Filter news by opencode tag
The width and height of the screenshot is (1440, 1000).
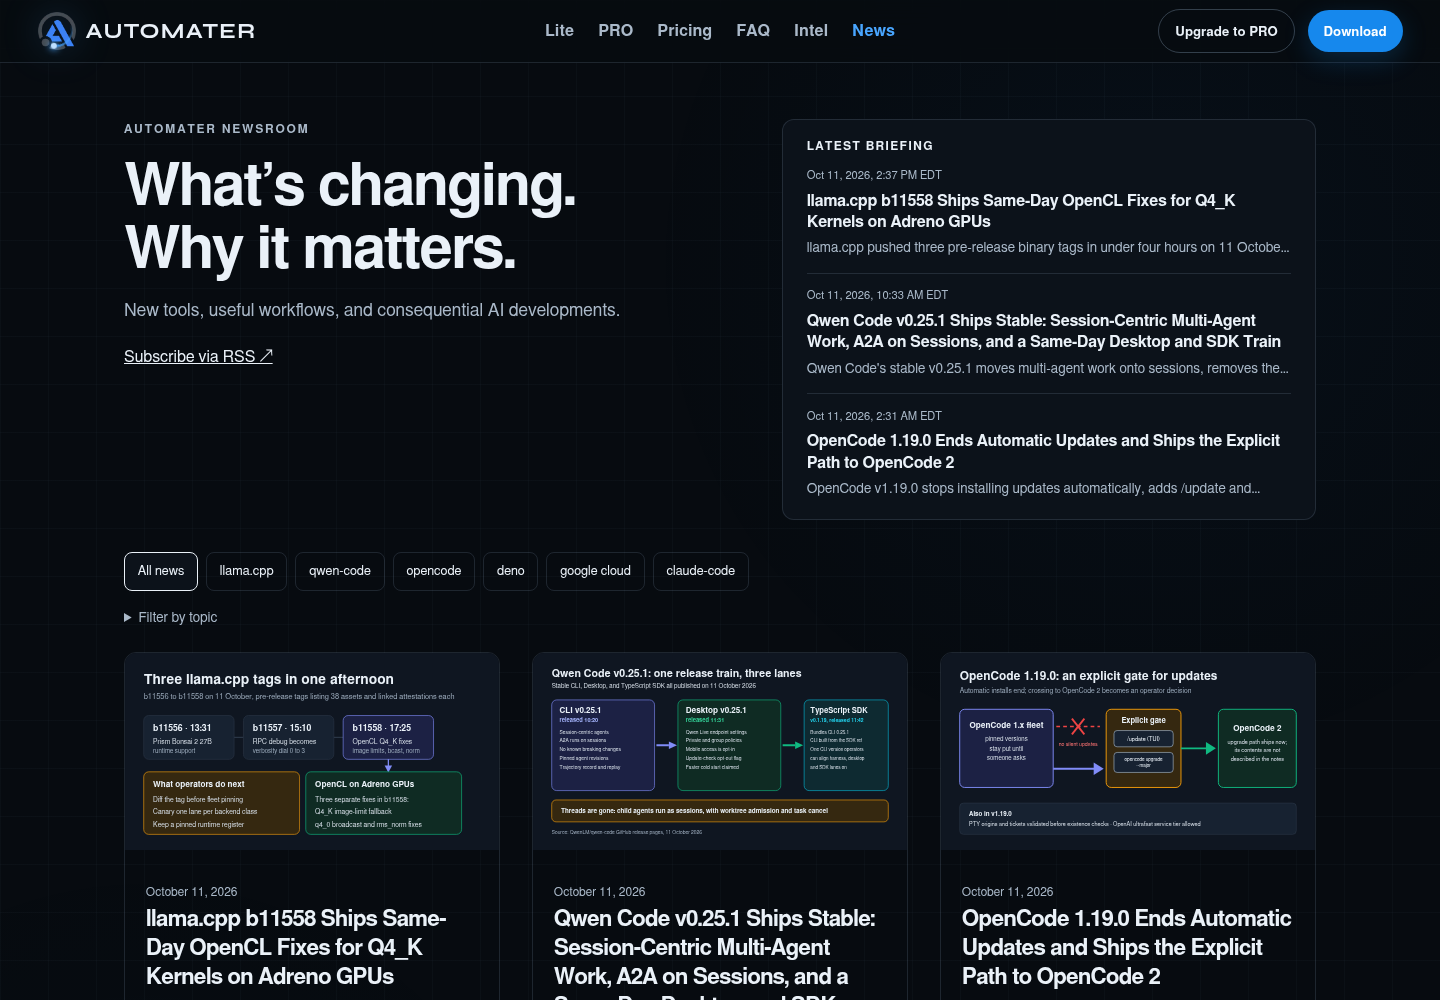(x=434, y=571)
